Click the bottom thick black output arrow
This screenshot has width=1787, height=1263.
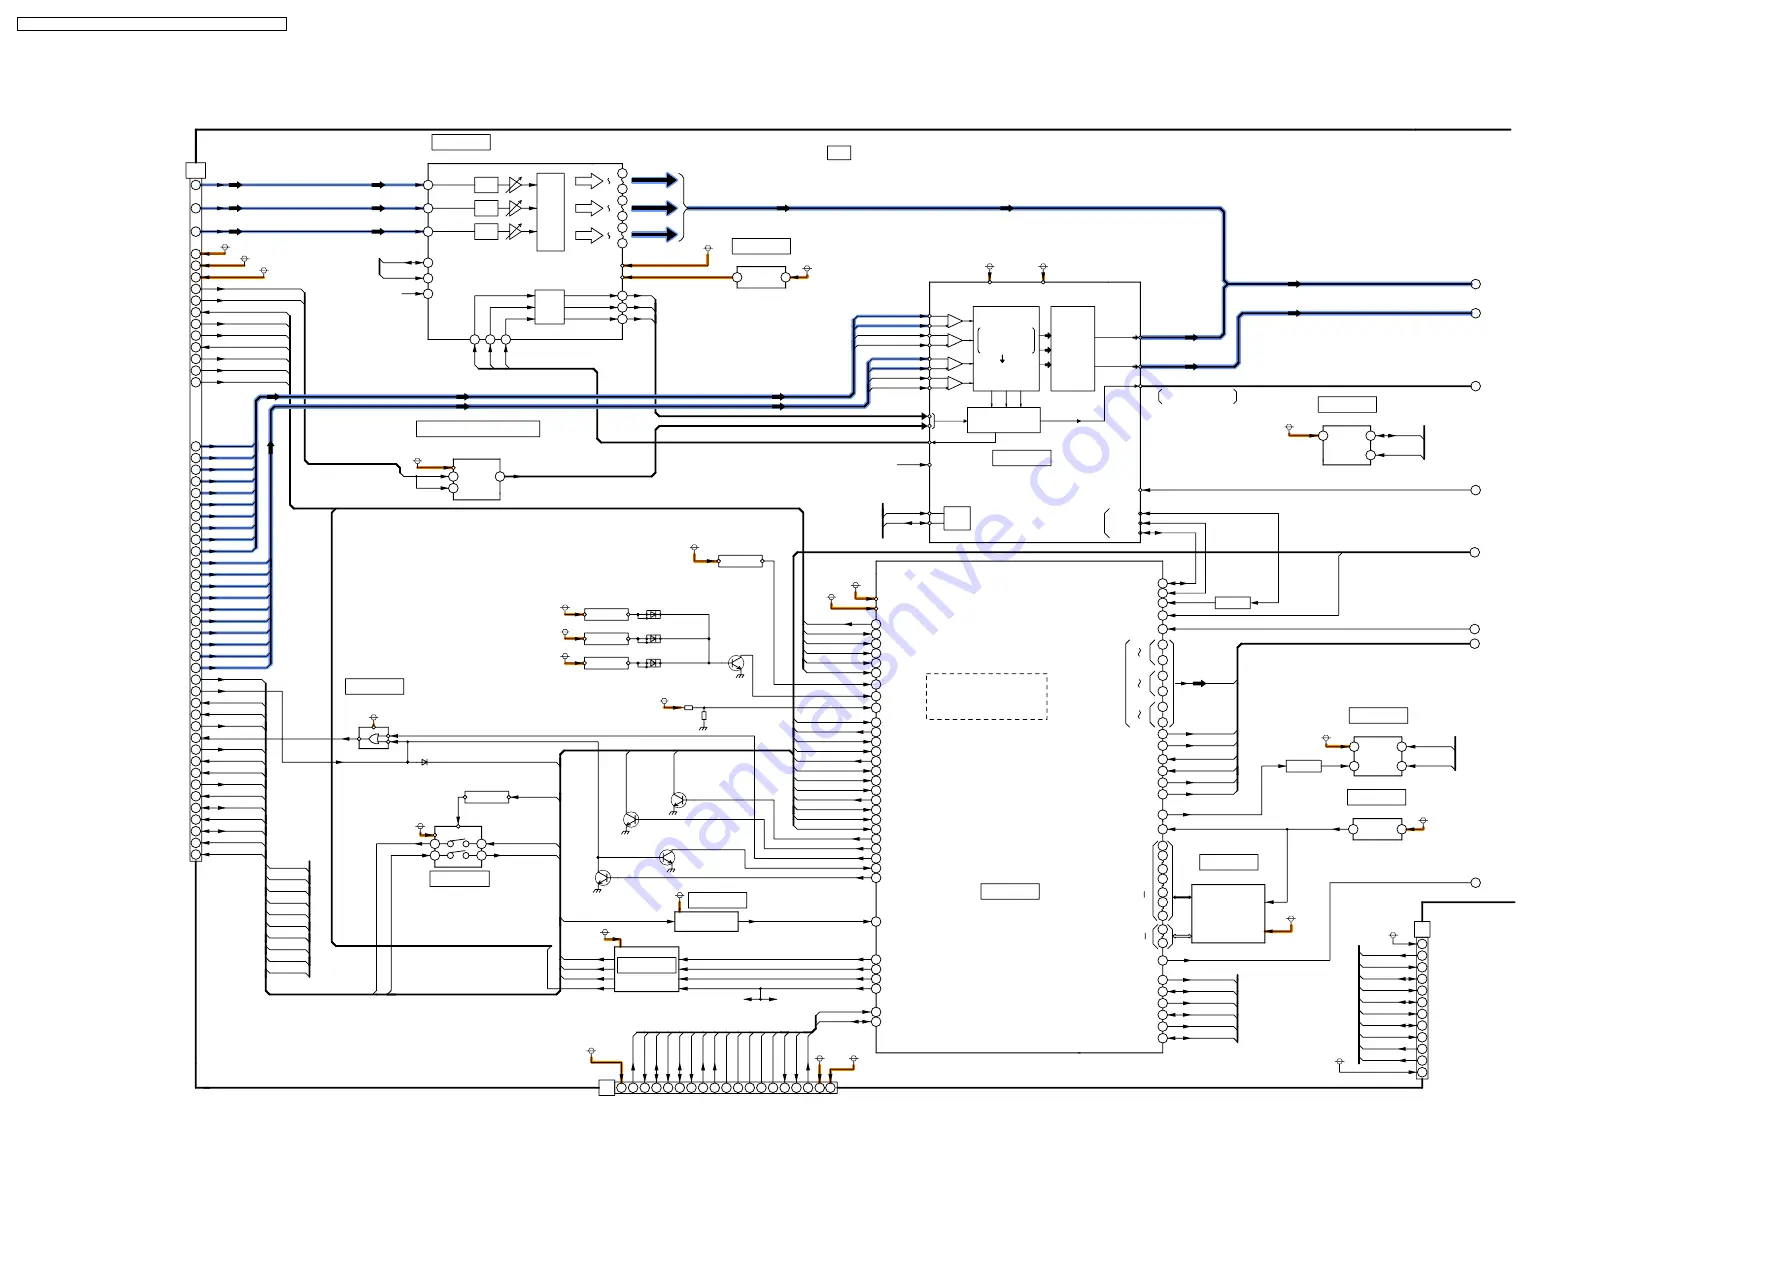[x=655, y=235]
